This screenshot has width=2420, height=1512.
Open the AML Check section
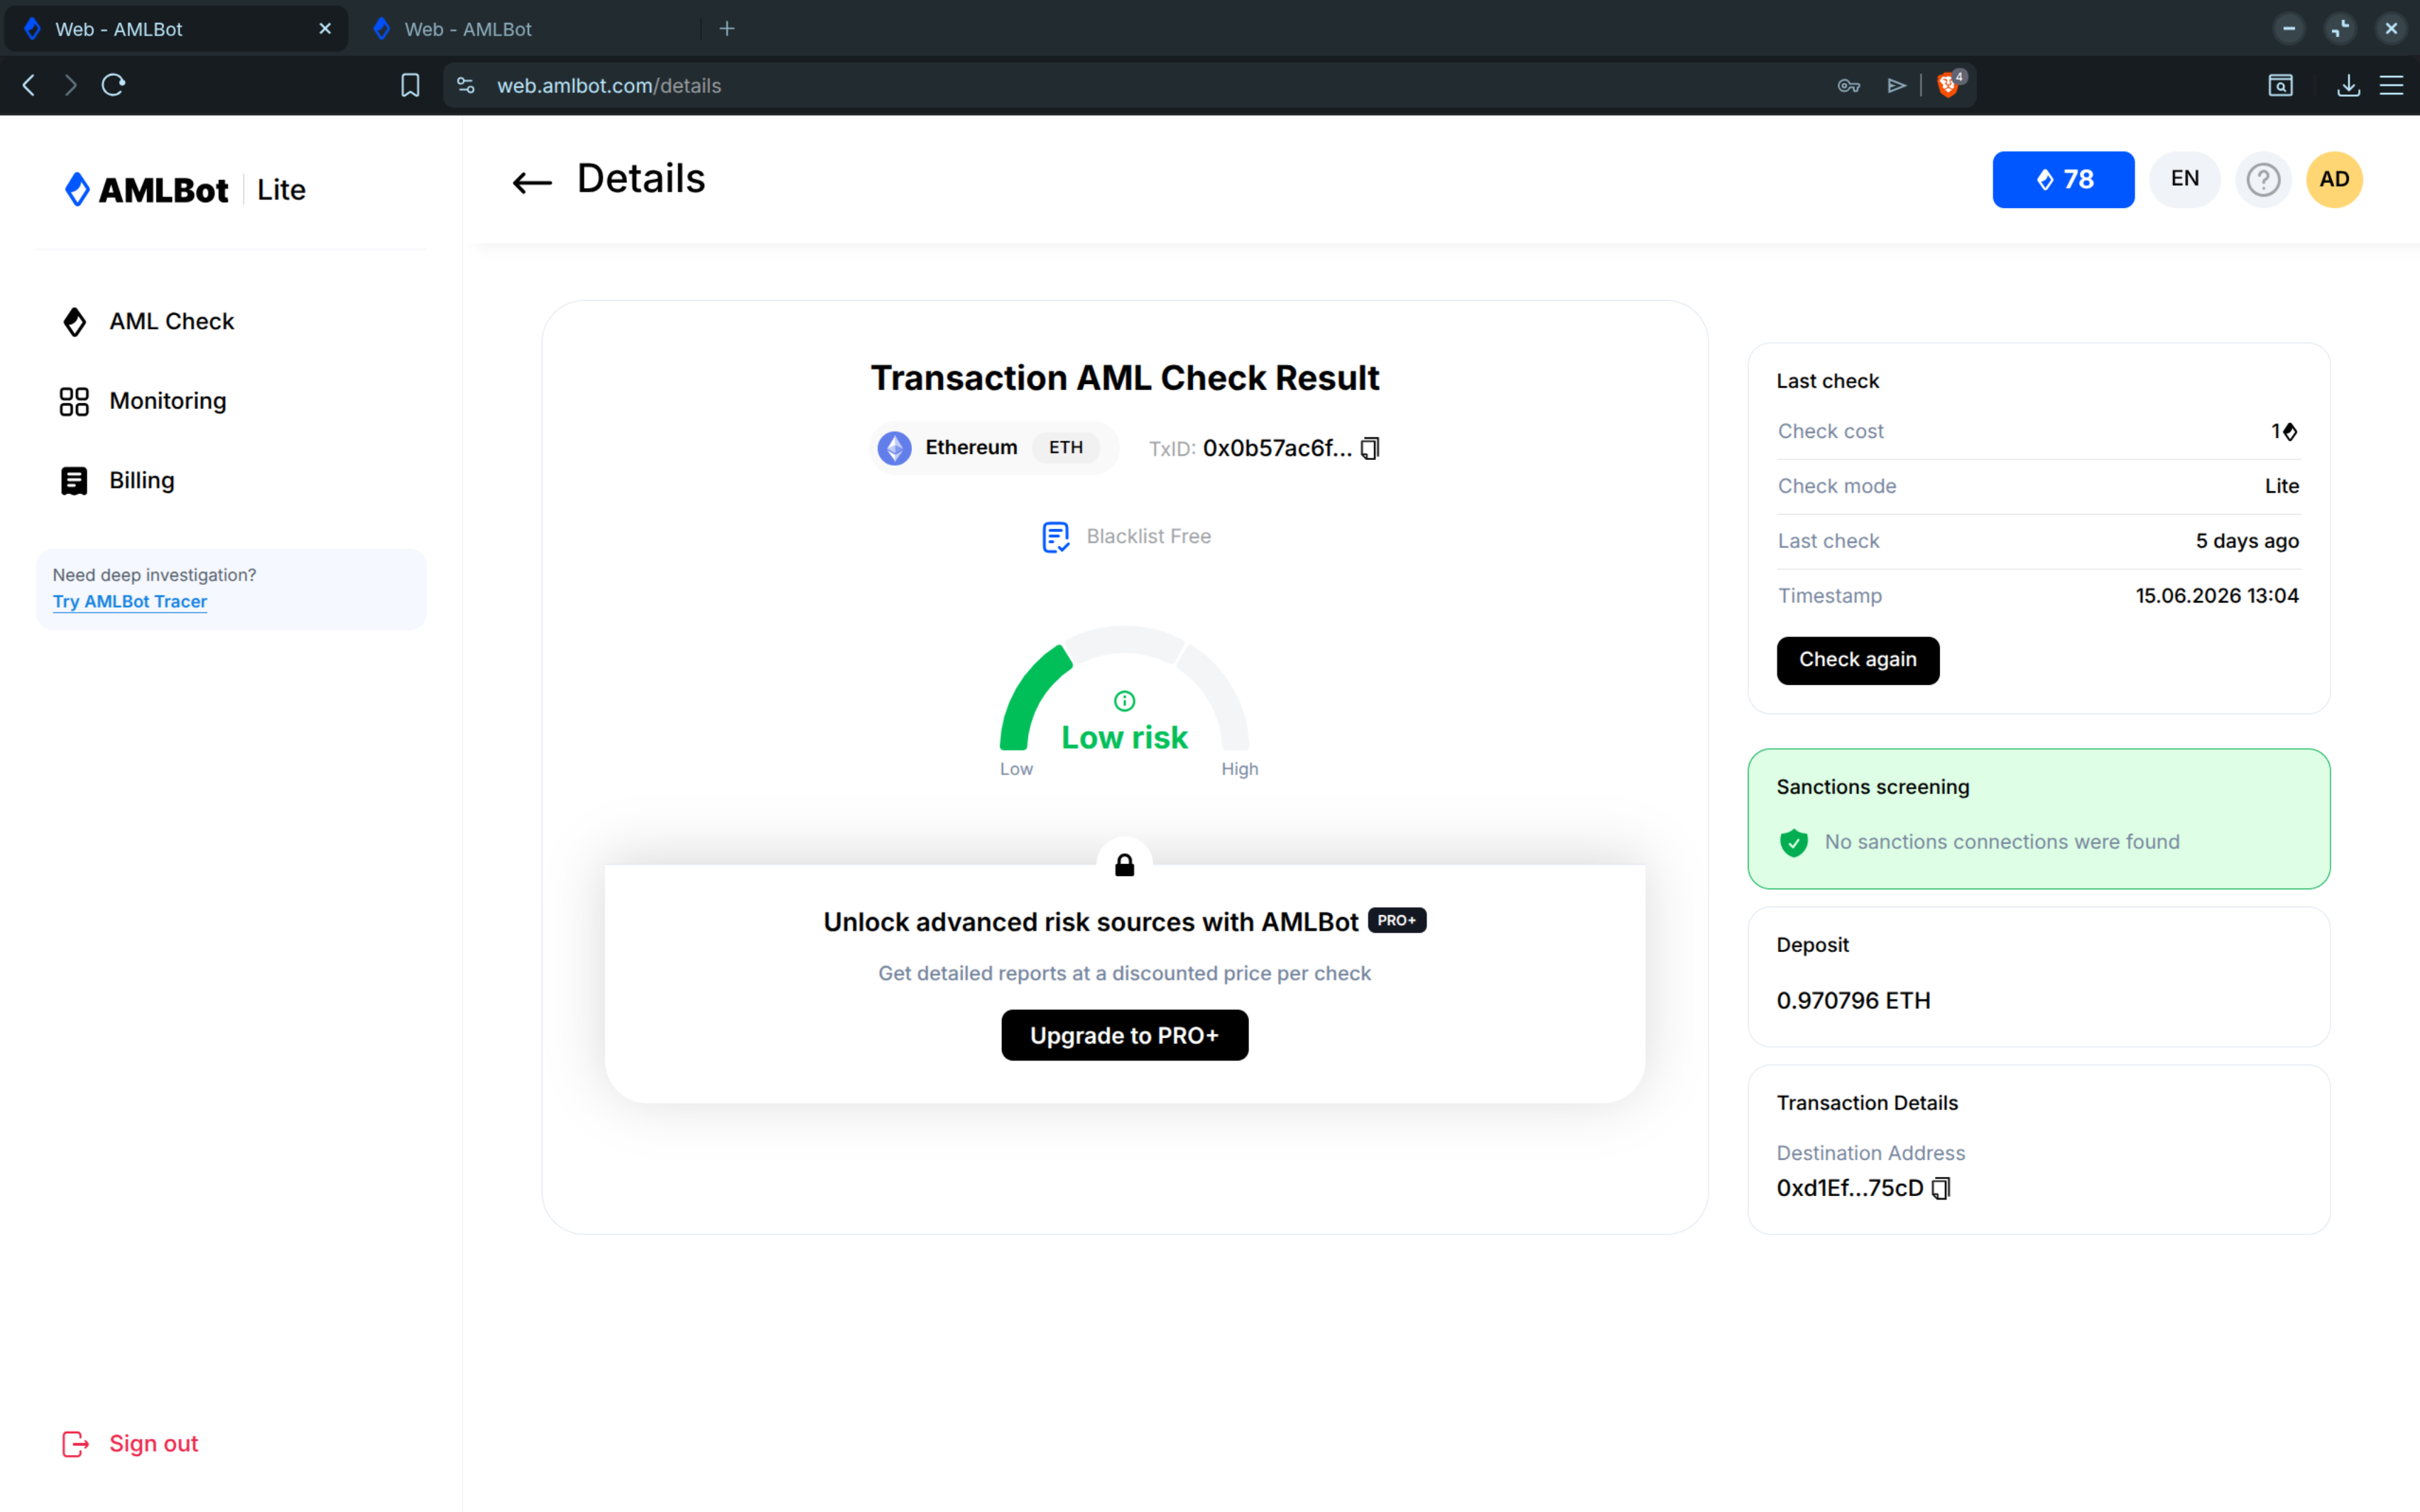click(x=148, y=322)
